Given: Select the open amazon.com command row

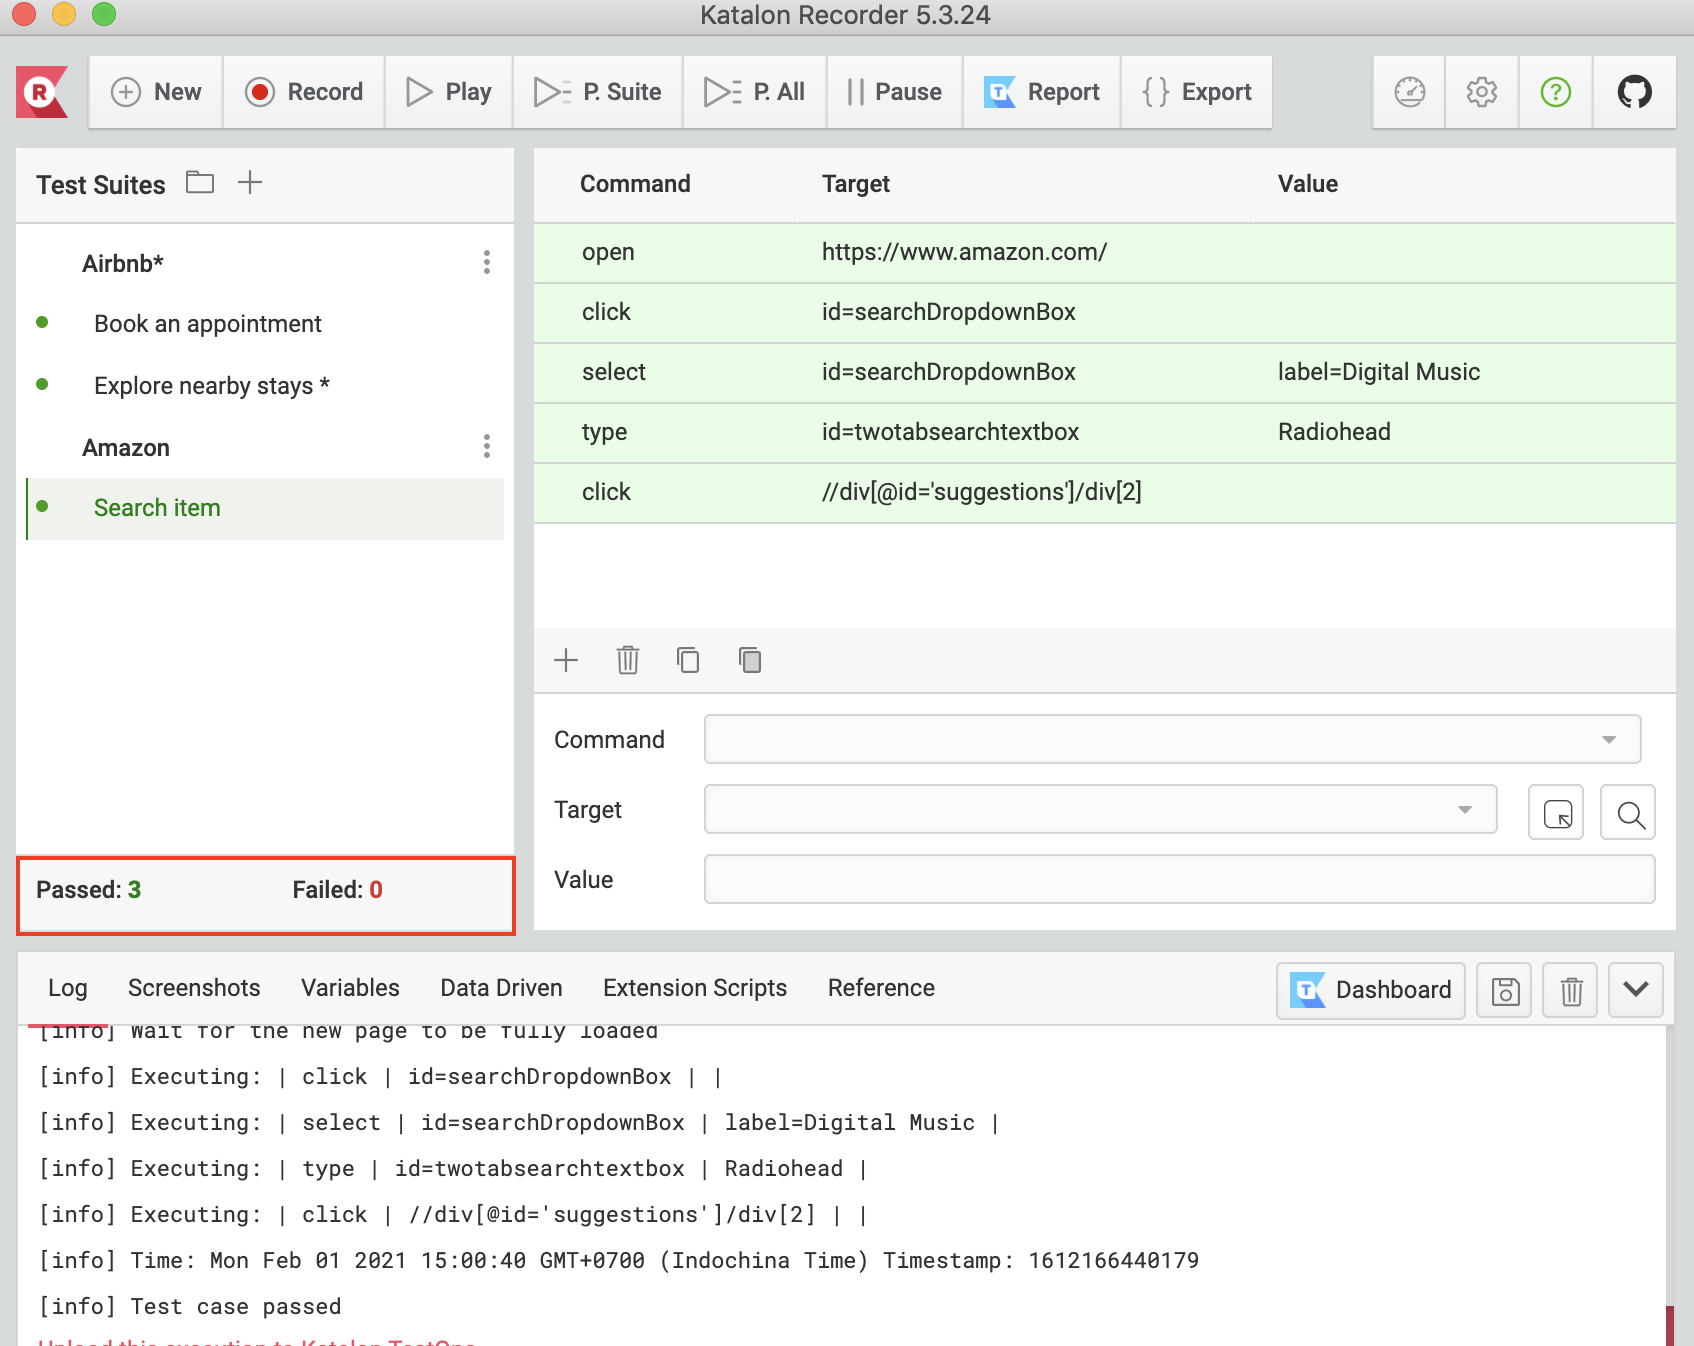Looking at the screenshot, I should [x=1104, y=253].
